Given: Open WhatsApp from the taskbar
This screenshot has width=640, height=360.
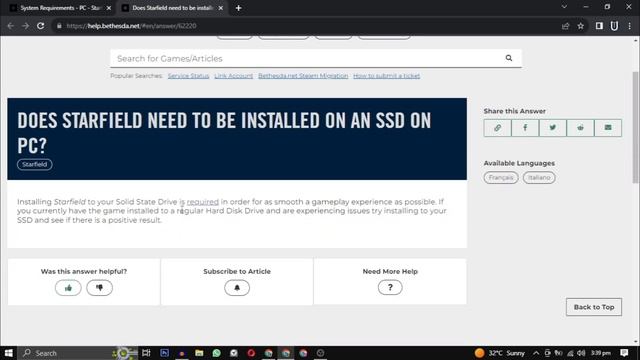Looking at the screenshot, I should (x=216, y=353).
